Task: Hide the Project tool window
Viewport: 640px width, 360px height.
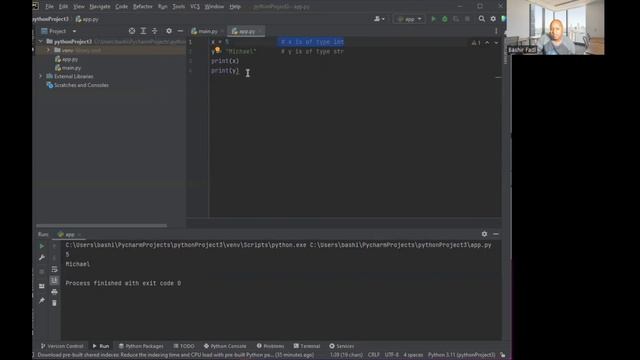Action: coord(180,31)
